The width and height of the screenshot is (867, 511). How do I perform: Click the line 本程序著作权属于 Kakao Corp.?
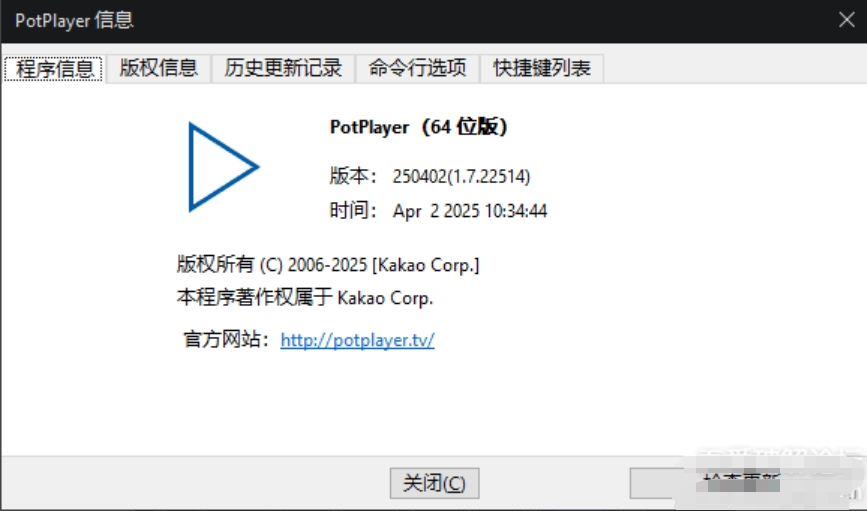tap(305, 298)
